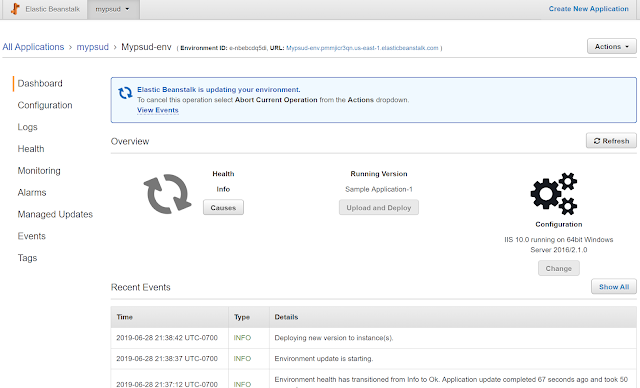Open Monitoring in the sidebar
This screenshot has width=640, height=388.
pyautogui.click(x=39, y=171)
